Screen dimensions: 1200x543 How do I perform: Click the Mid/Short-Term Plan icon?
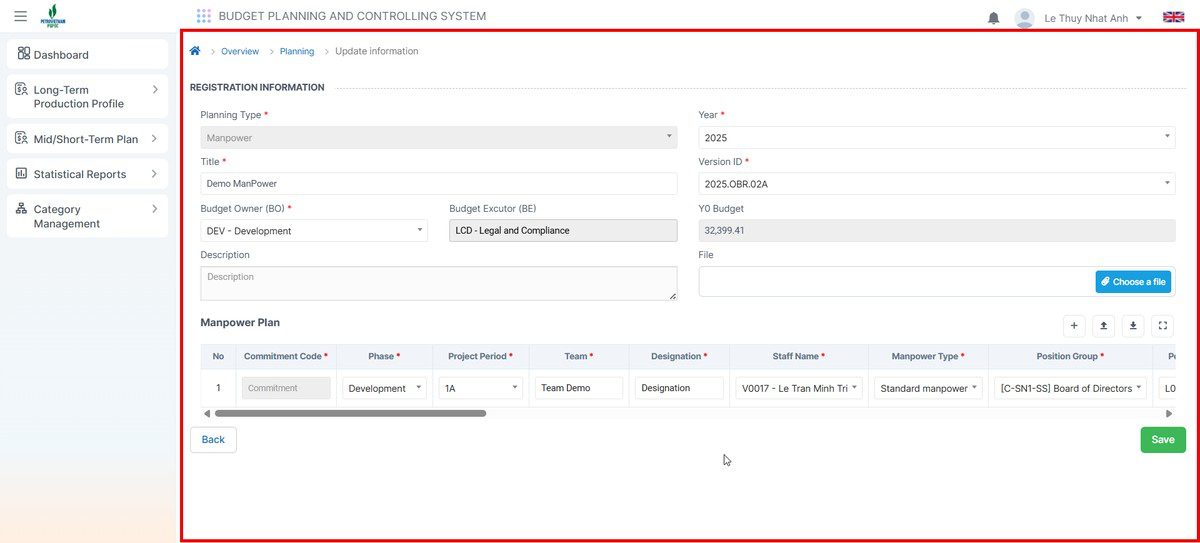pos(22,139)
